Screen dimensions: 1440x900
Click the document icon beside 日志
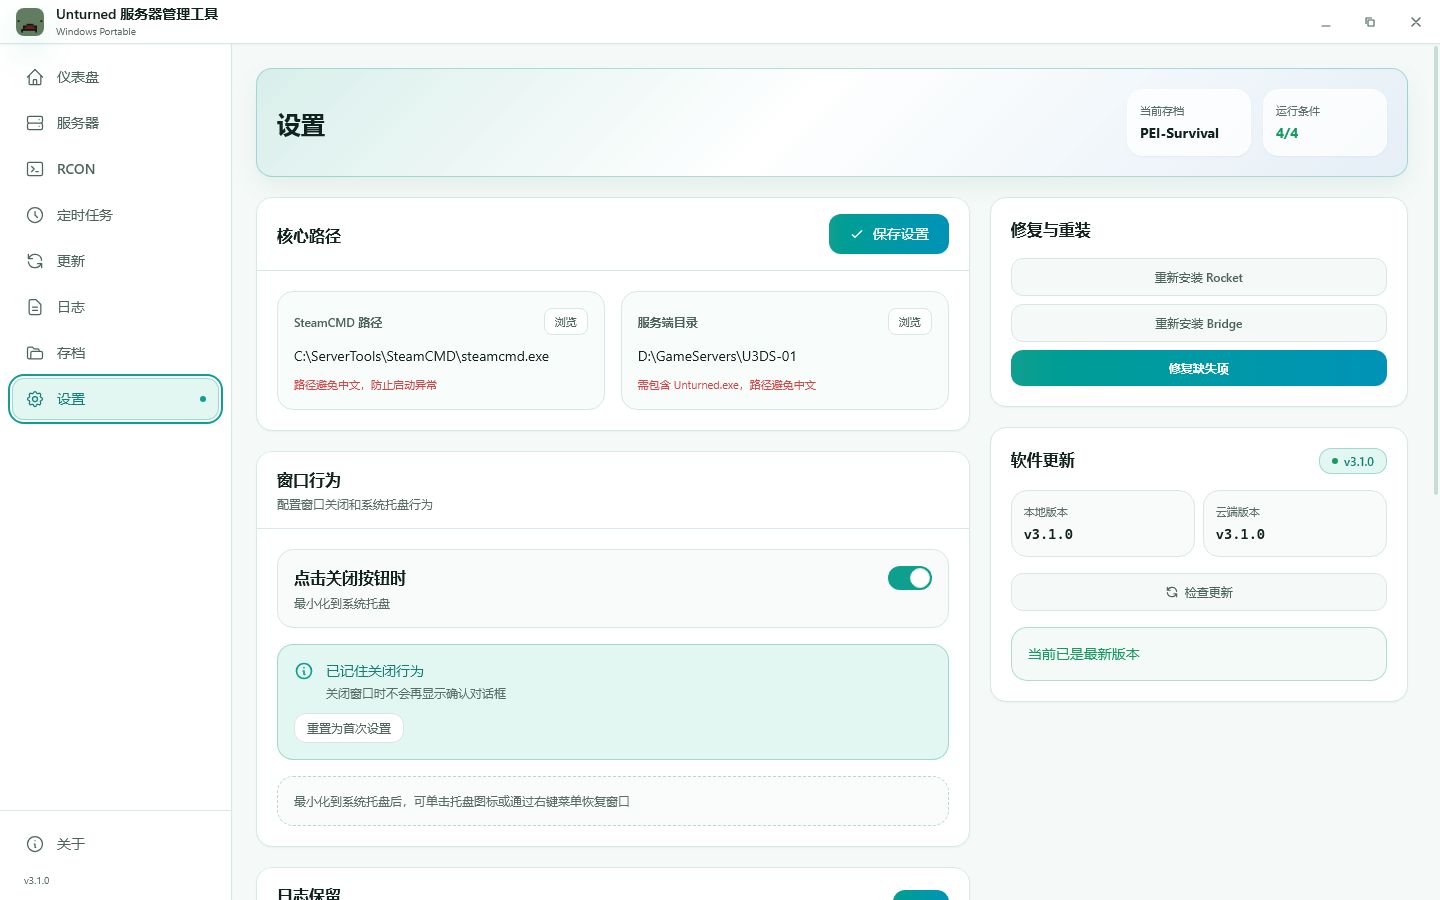[35, 307]
